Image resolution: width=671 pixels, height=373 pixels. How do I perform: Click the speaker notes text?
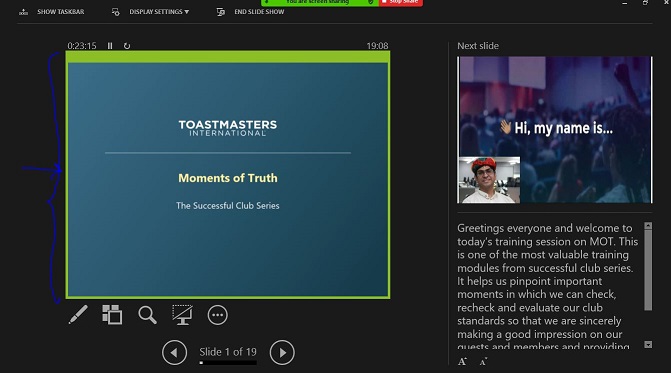coord(548,287)
